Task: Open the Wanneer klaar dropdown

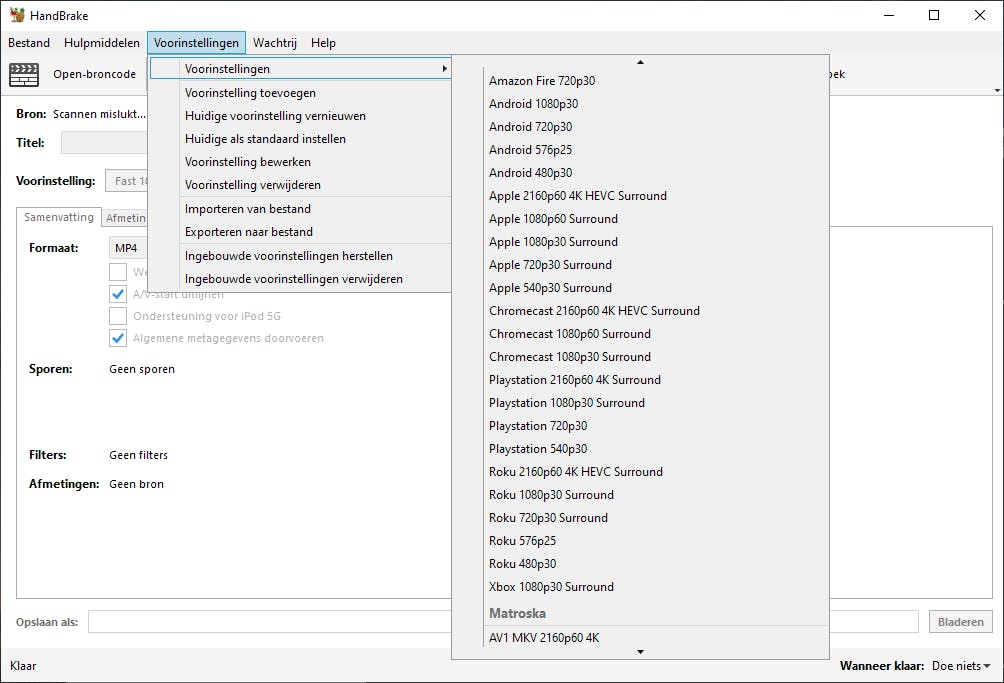Action: pos(961,666)
